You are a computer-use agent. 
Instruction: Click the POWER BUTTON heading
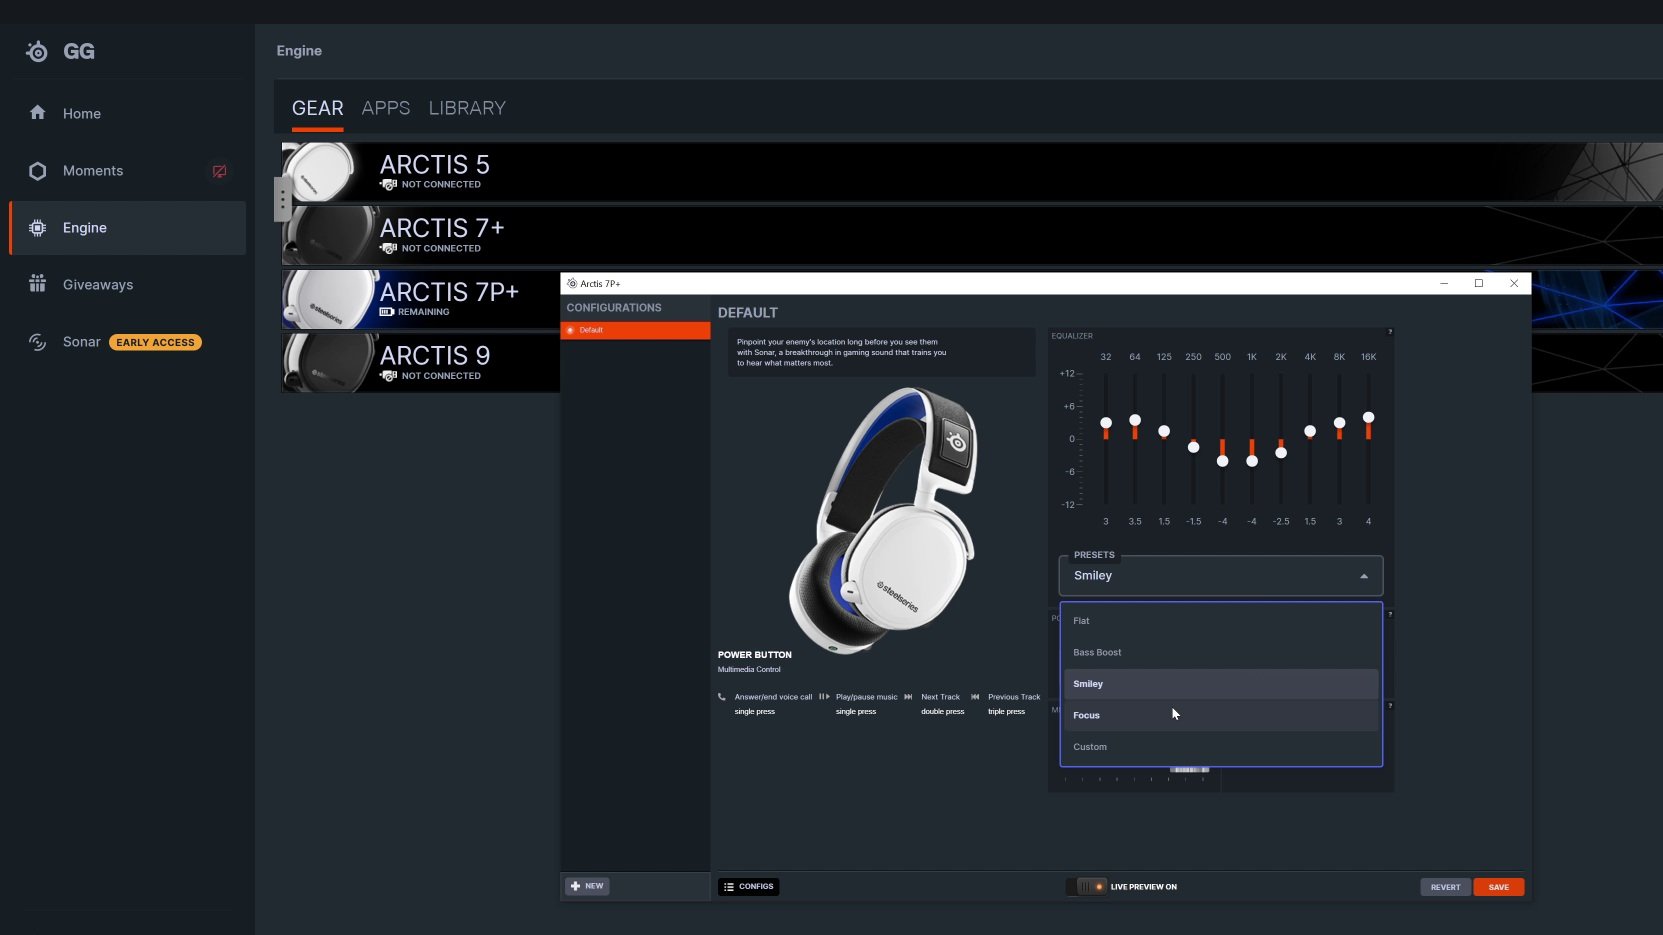[754, 655]
